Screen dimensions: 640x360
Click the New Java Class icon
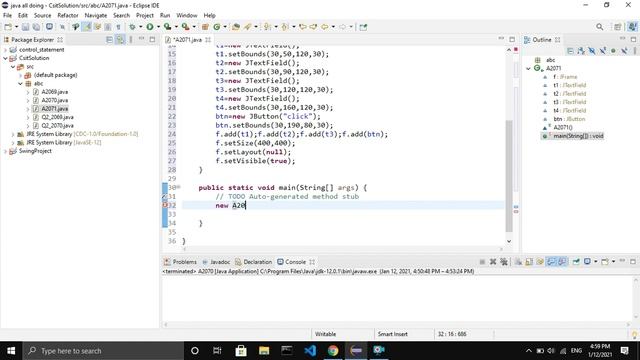tap(217, 27)
